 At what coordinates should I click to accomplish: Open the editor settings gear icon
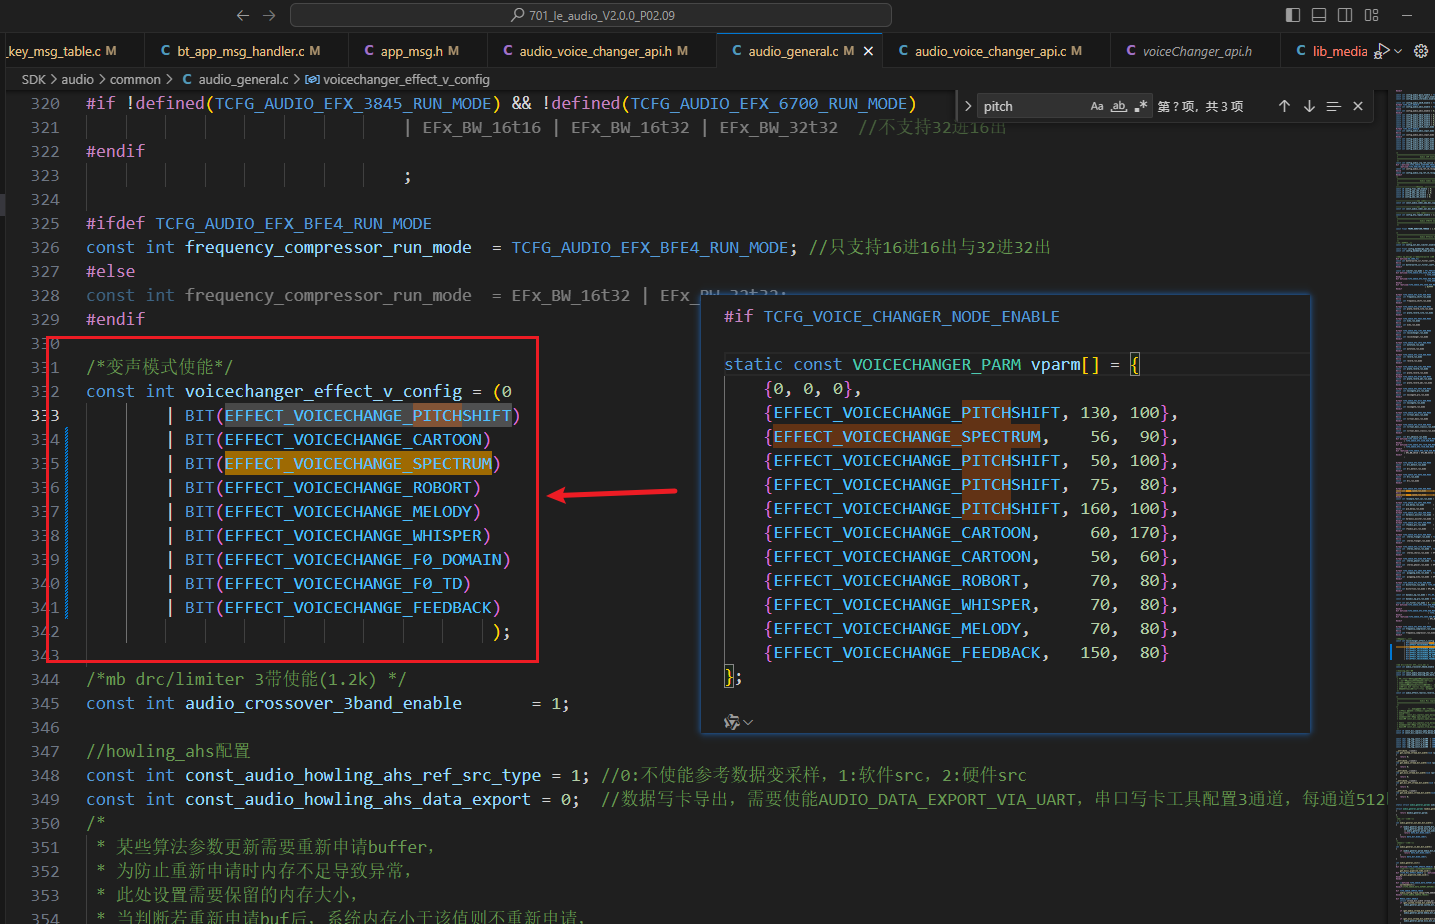pos(1421,51)
